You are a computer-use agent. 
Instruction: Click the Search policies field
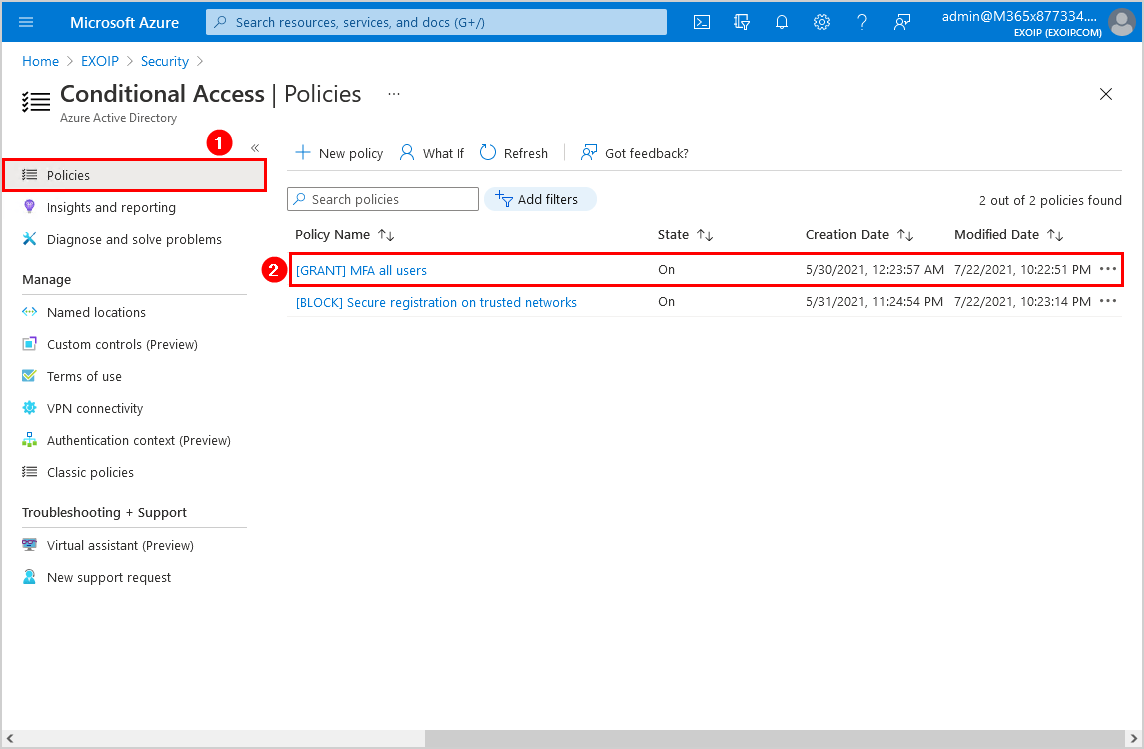pos(382,198)
